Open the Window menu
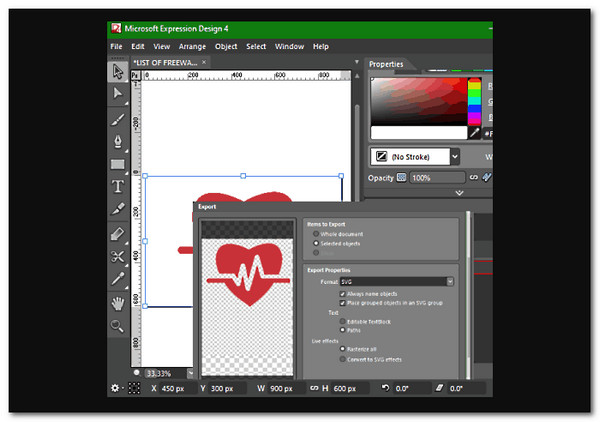The height and width of the screenshot is (422, 600). [x=289, y=46]
